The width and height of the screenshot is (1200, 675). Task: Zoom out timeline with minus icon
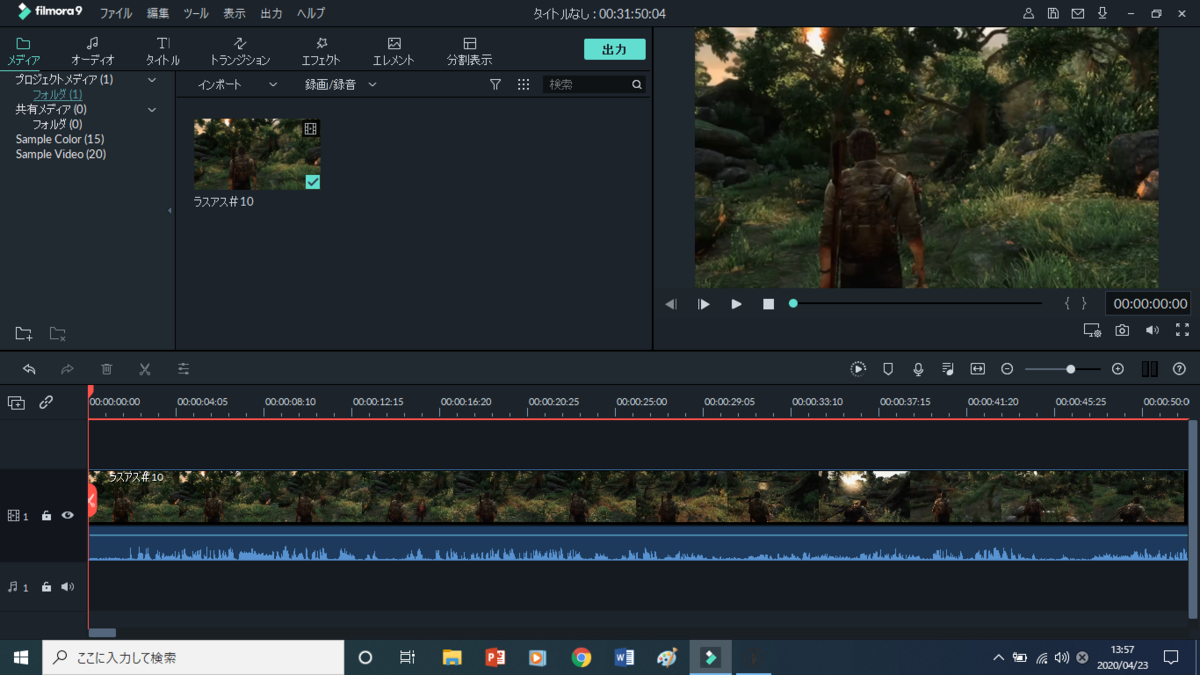pyautogui.click(x=1007, y=369)
